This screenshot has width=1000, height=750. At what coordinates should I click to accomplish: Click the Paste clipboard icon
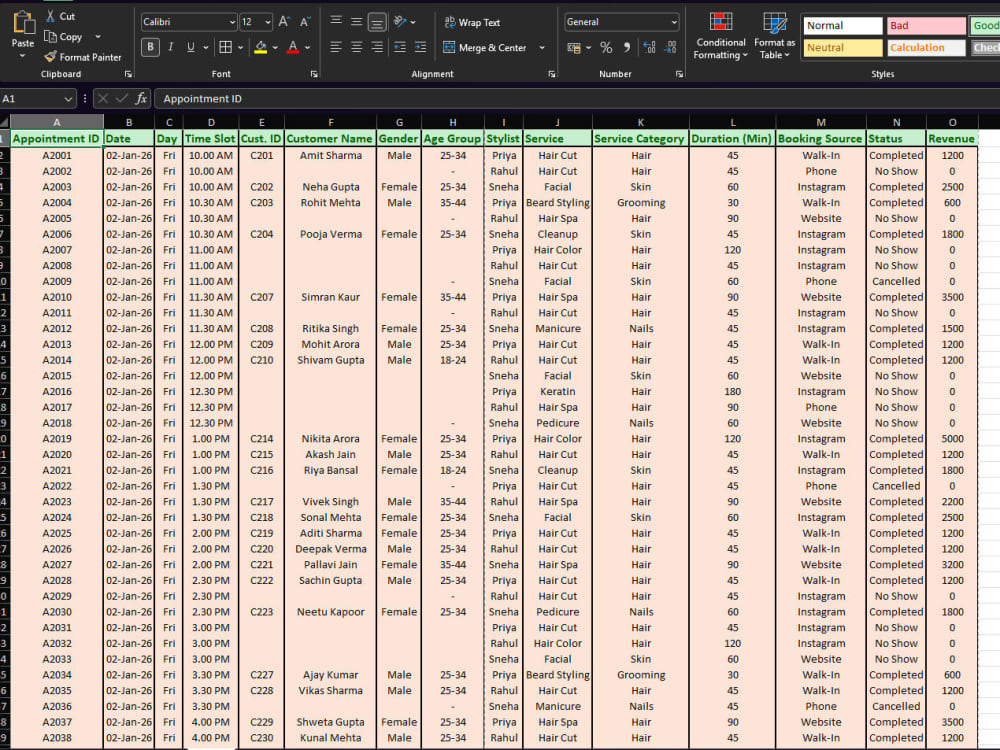(23, 23)
